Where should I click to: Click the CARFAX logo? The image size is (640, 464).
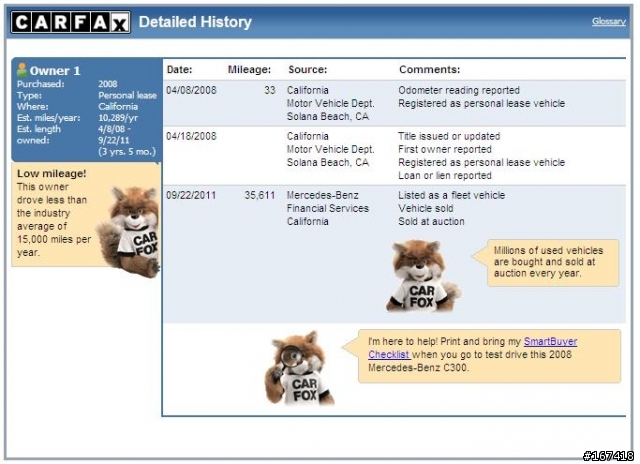click(x=71, y=22)
